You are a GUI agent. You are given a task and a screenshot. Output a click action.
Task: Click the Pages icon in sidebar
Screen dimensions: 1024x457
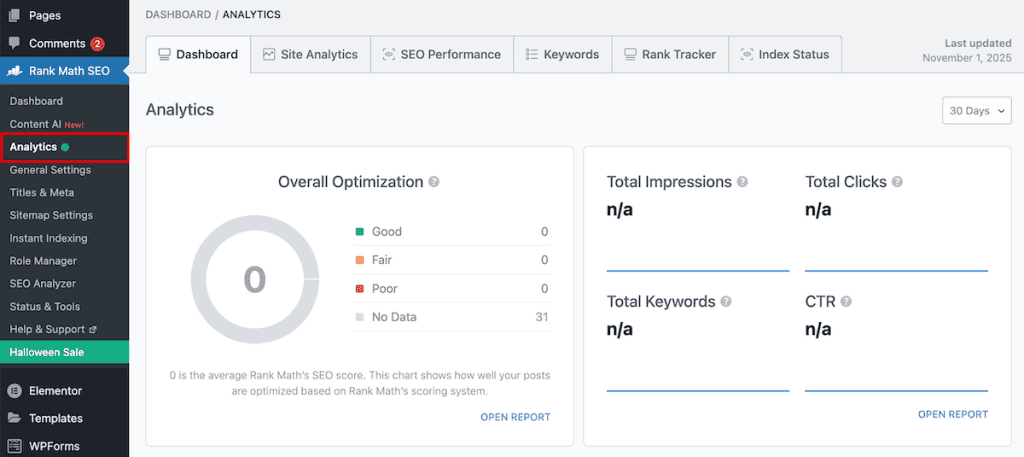pyautogui.click(x=14, y=15)
